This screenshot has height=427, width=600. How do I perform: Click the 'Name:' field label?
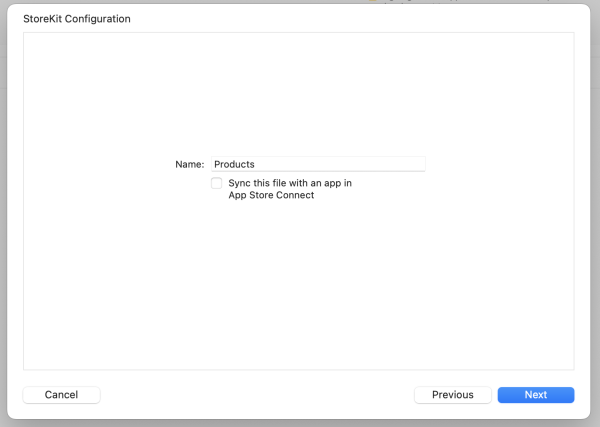tap(190, 164)
